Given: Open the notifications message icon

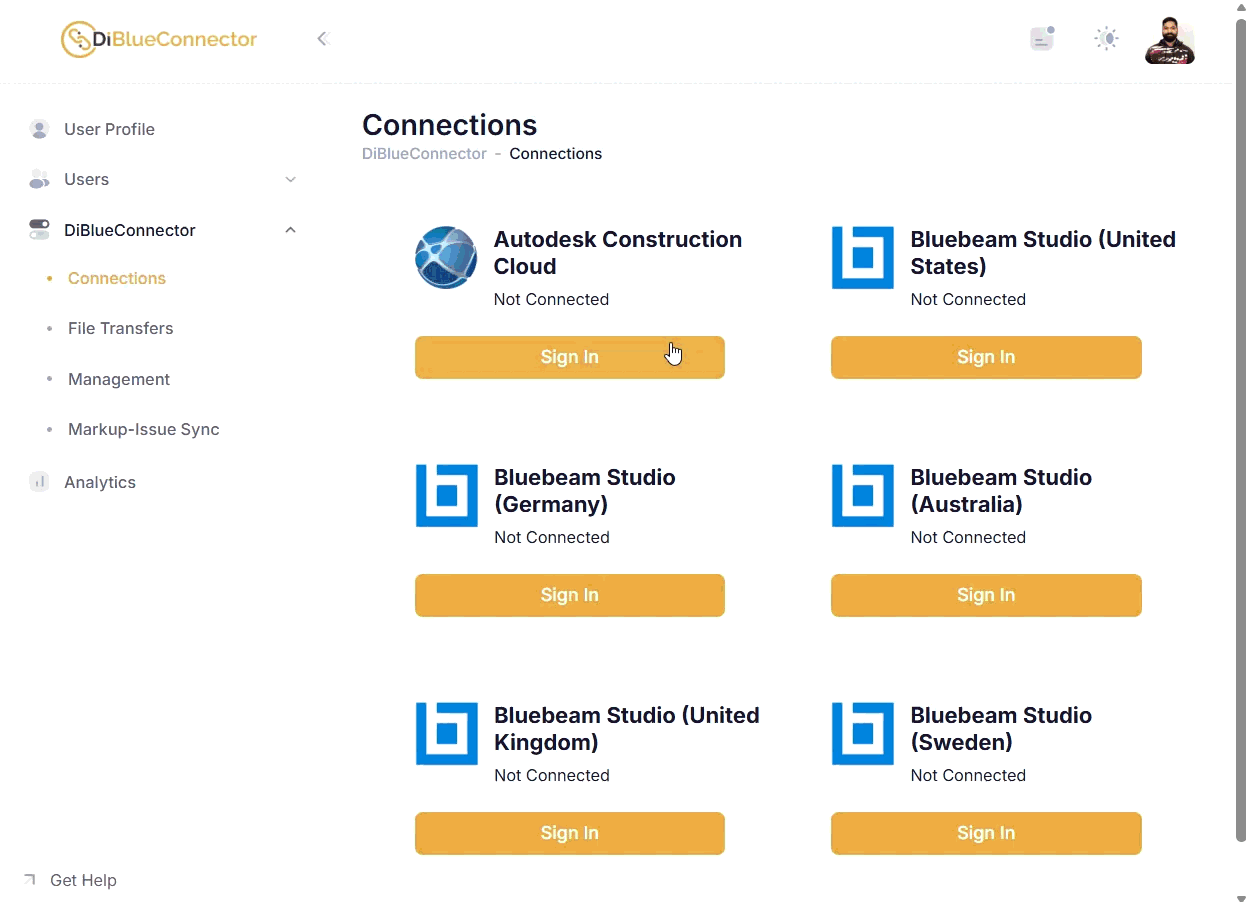Looking at the screenshot, I should click(x=1042, y=39).
